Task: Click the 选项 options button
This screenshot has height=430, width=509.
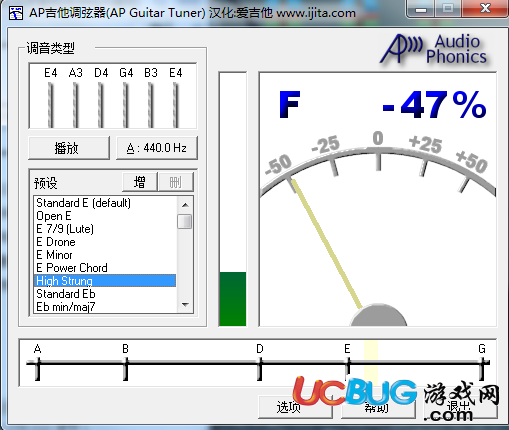Action: [x=295, y=407]
